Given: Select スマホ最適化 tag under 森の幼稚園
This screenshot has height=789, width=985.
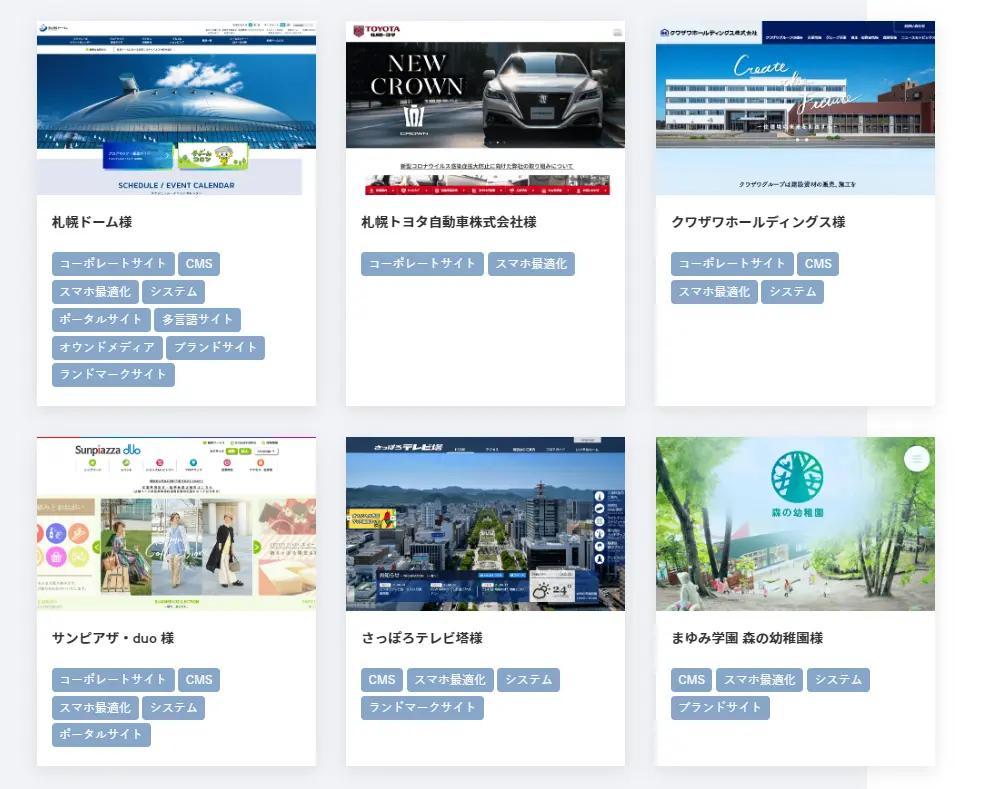Looking at the screenshot, I should click(759, 680).
